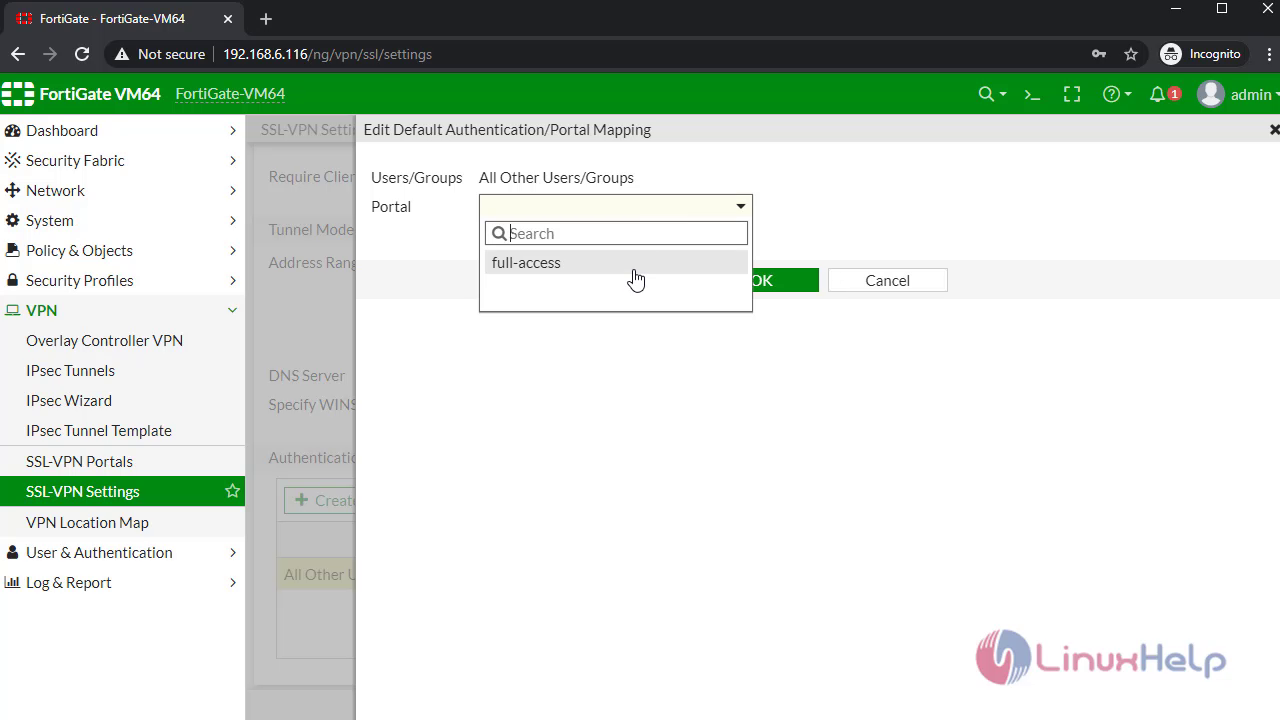This screenshot has width=1280, height=720.
Task: Open the saved passwords key icon
Action: [x=1099, y=54]
